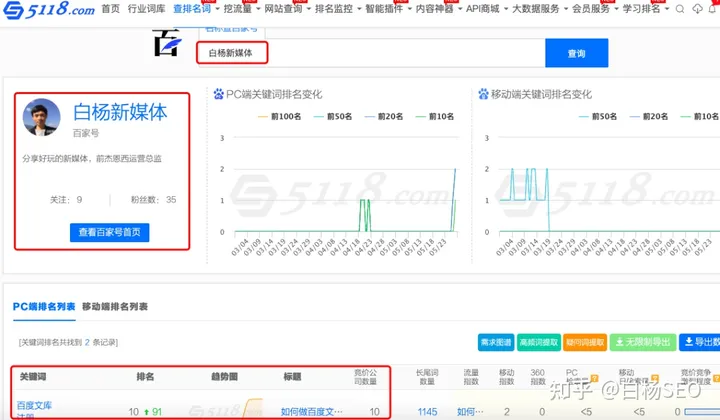This screenshot has width=720, height=420.
Task: Click the question mark icon next to 移动日检索量 column
Action: (654, 378)
